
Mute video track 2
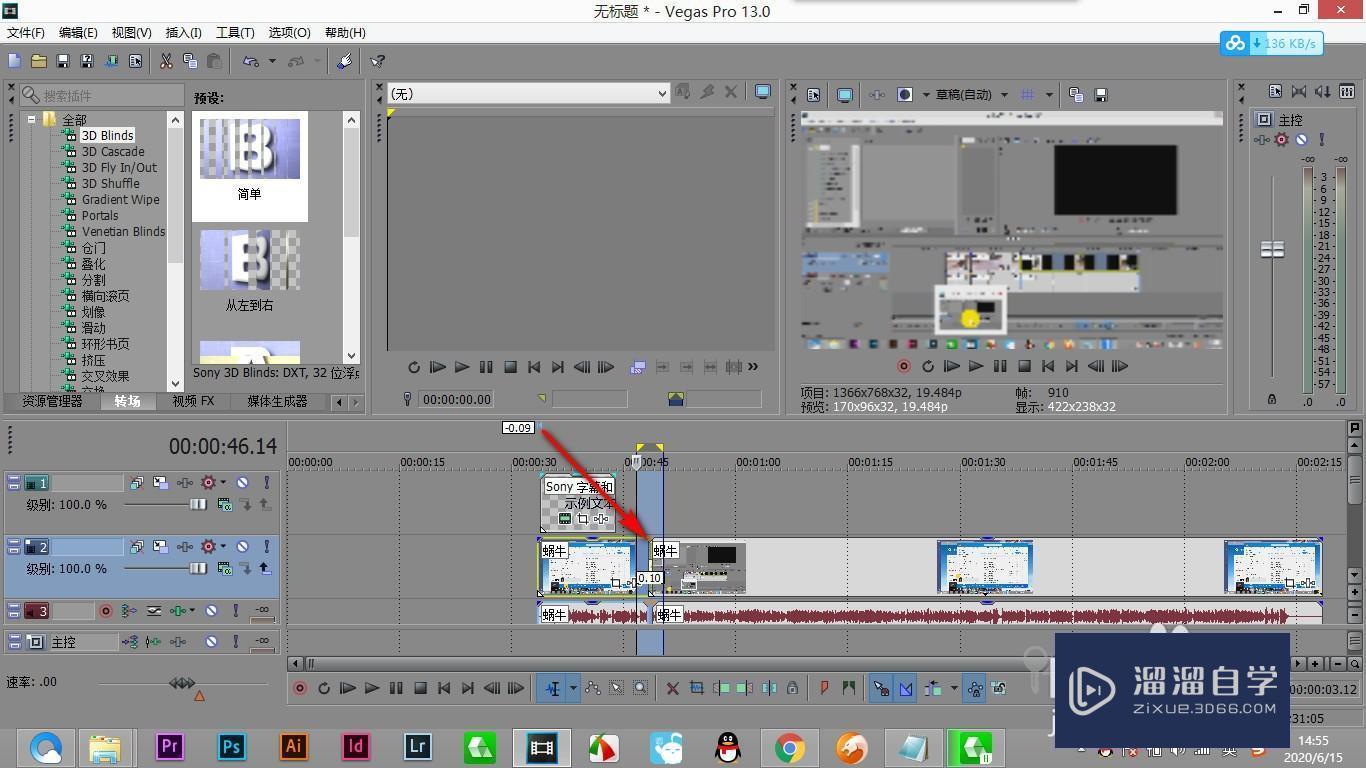point(242,547)
